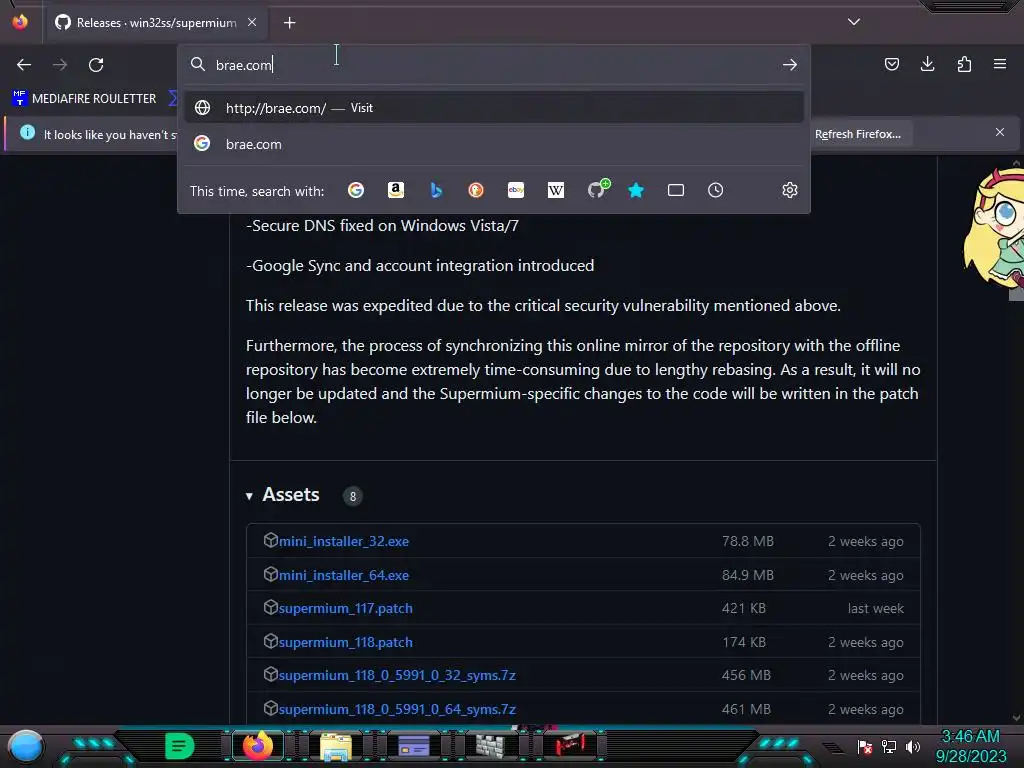Search this time with eBay icon

click(516, 190)
